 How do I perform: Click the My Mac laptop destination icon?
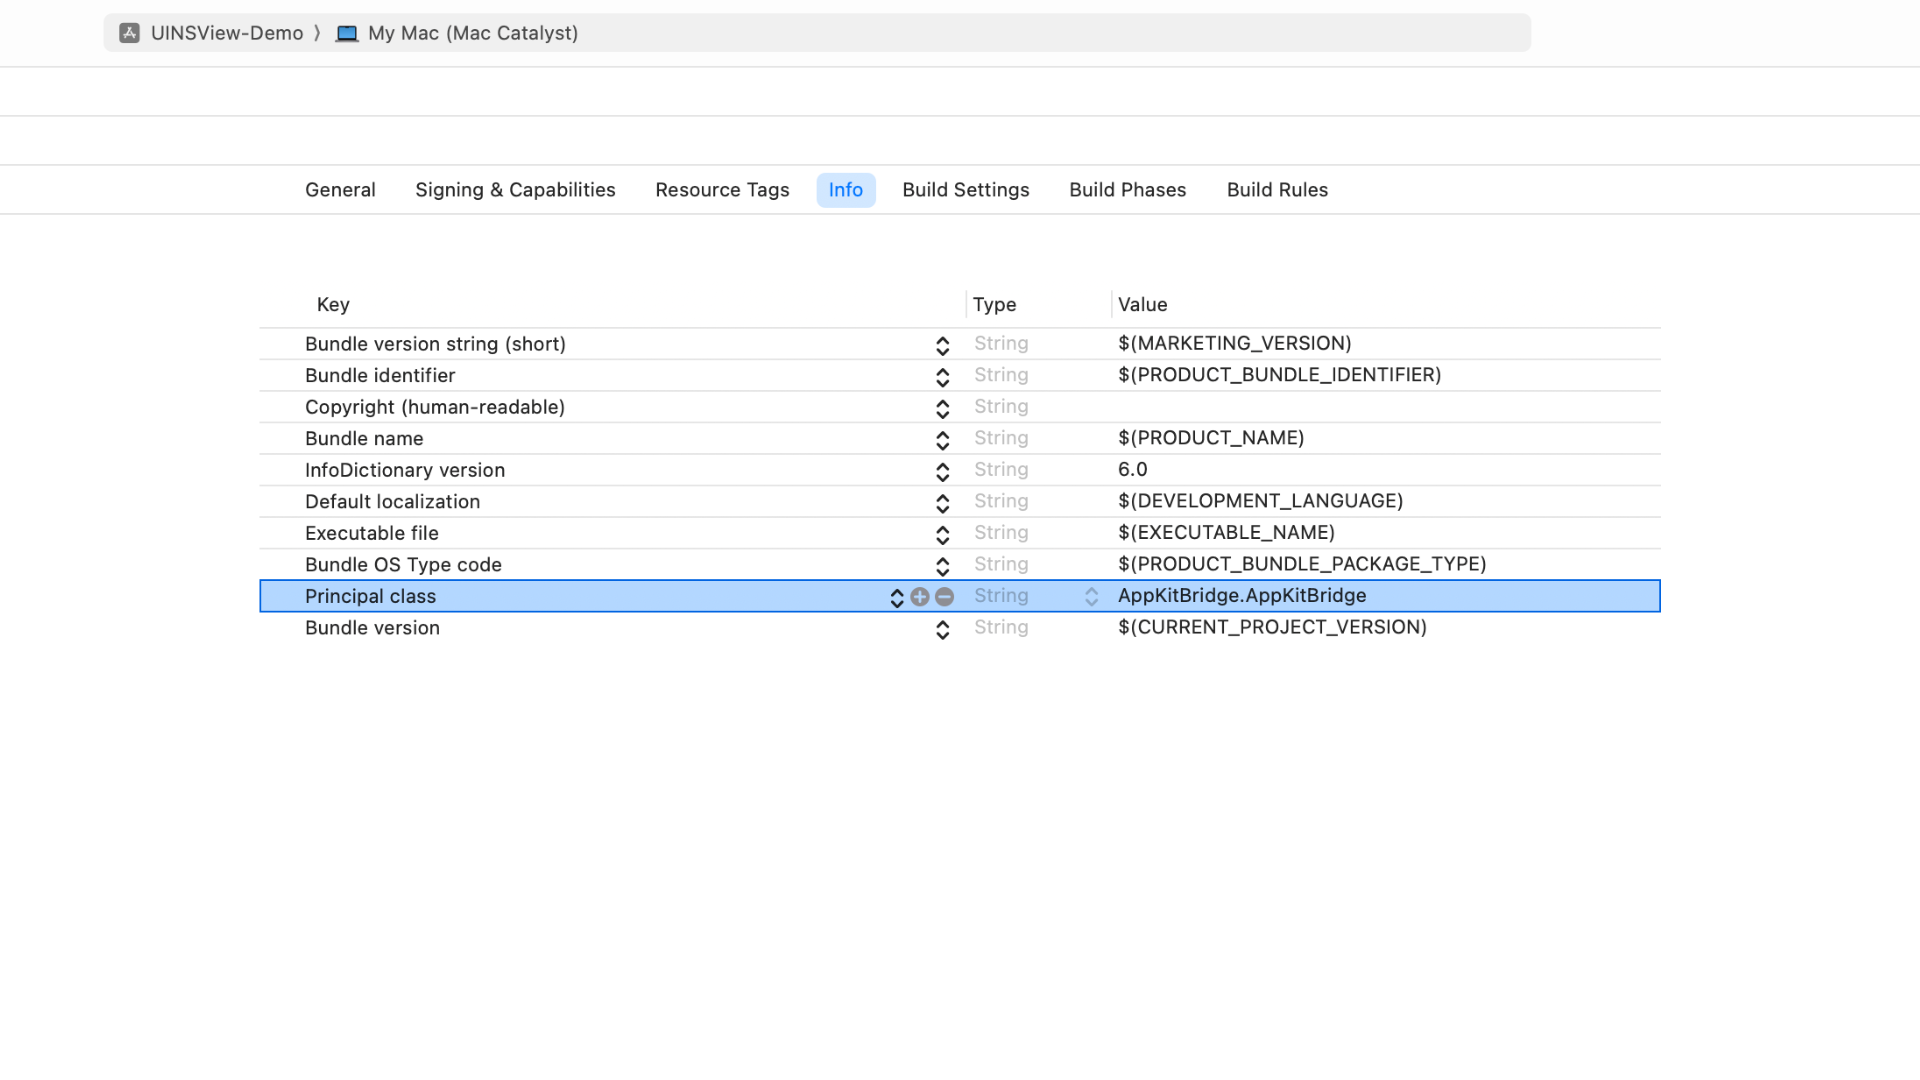pyautogui.click(x=347, y=33)
